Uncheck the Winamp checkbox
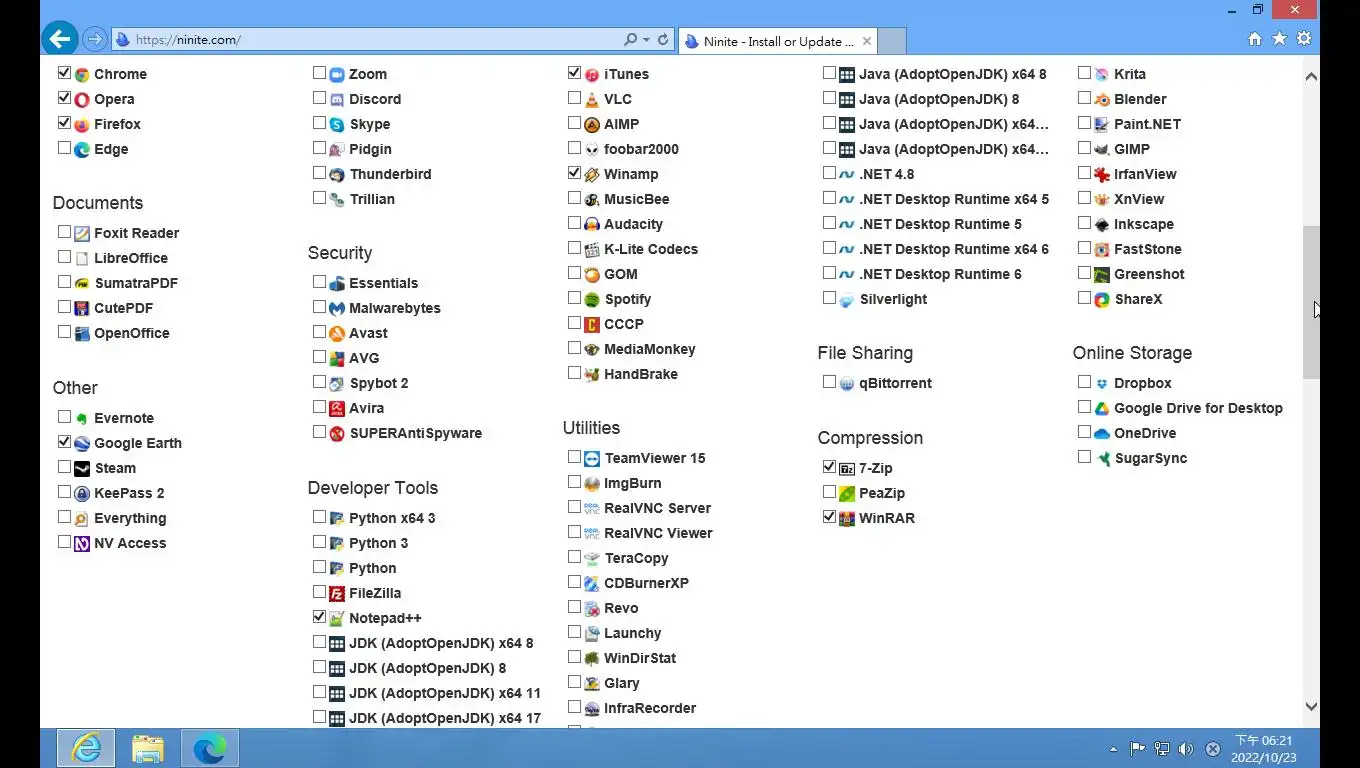 click(574, 173)
